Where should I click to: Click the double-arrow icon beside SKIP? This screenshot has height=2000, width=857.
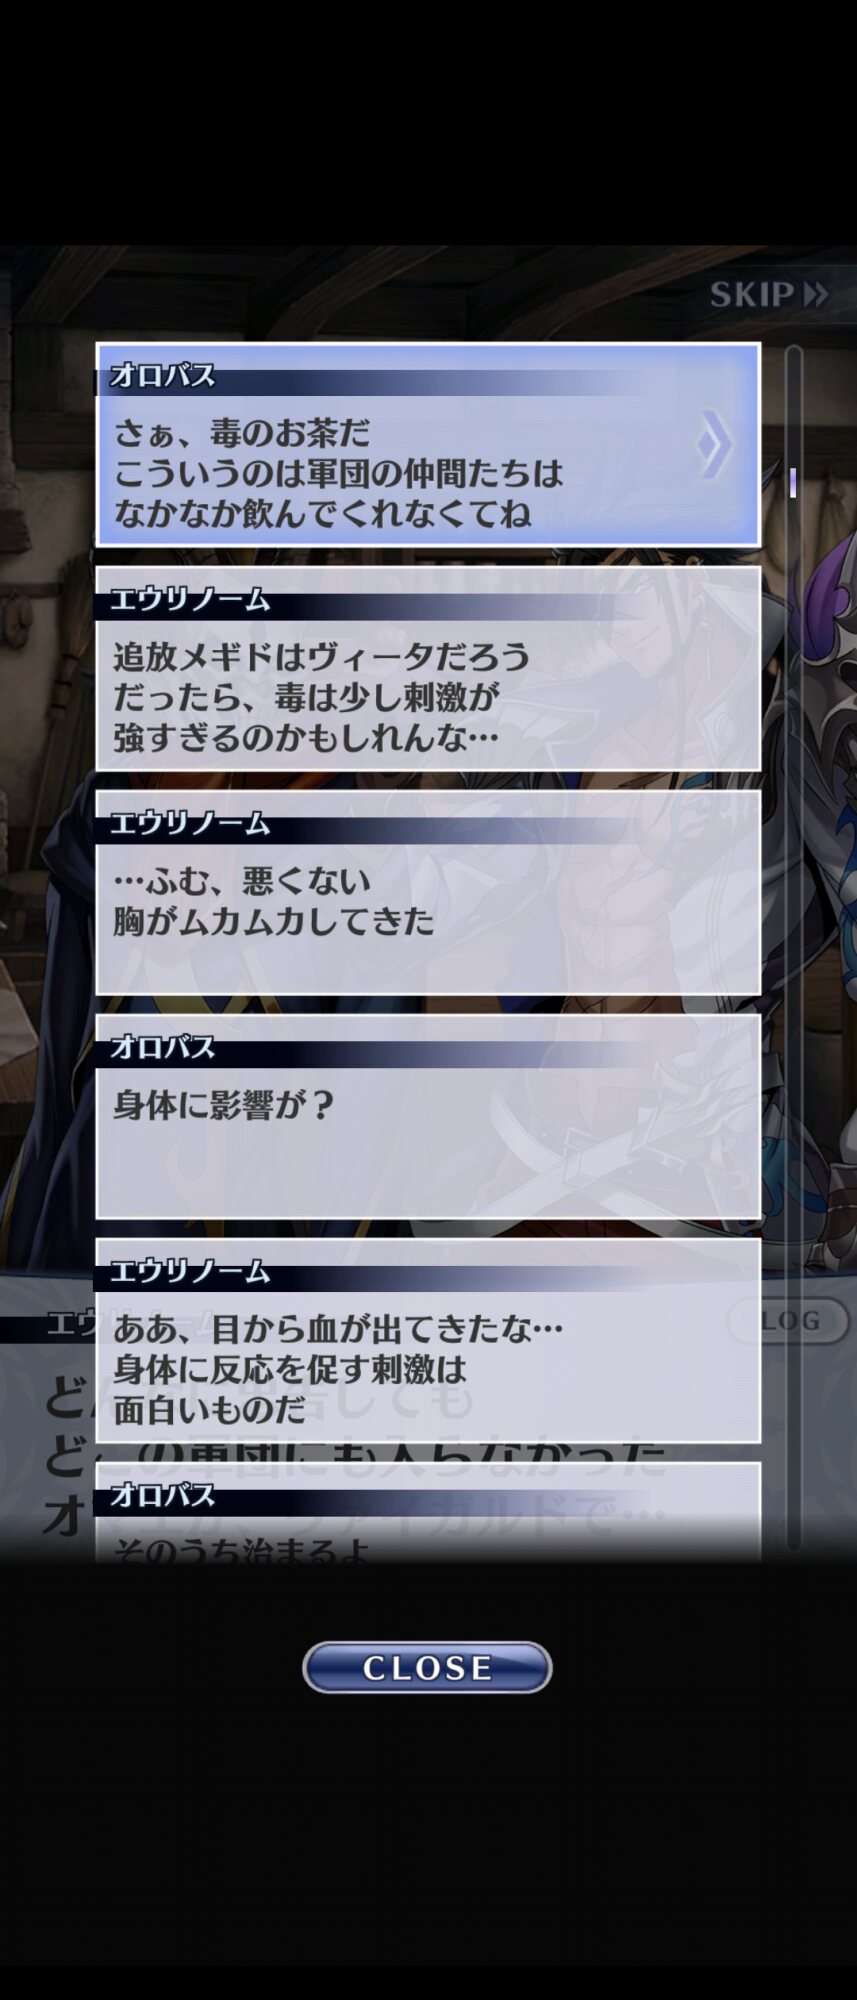pos(816,294)
